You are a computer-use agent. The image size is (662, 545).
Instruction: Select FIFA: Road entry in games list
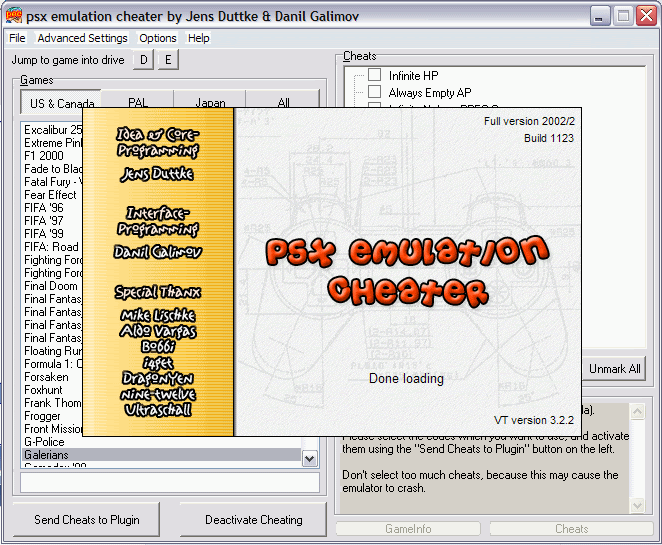coord(51,247)
